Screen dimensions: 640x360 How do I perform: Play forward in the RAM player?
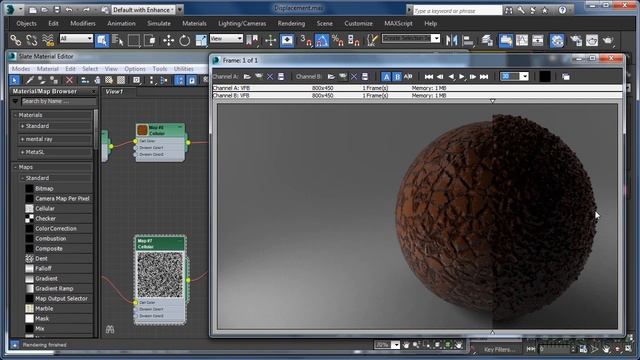tap(462, 76)
